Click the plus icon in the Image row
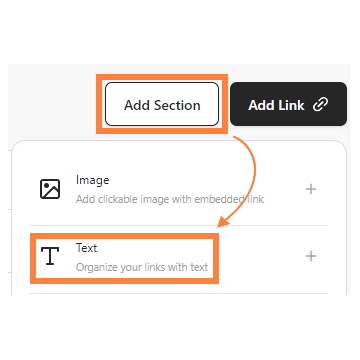The image size is (360, 360). pos(311,189)
